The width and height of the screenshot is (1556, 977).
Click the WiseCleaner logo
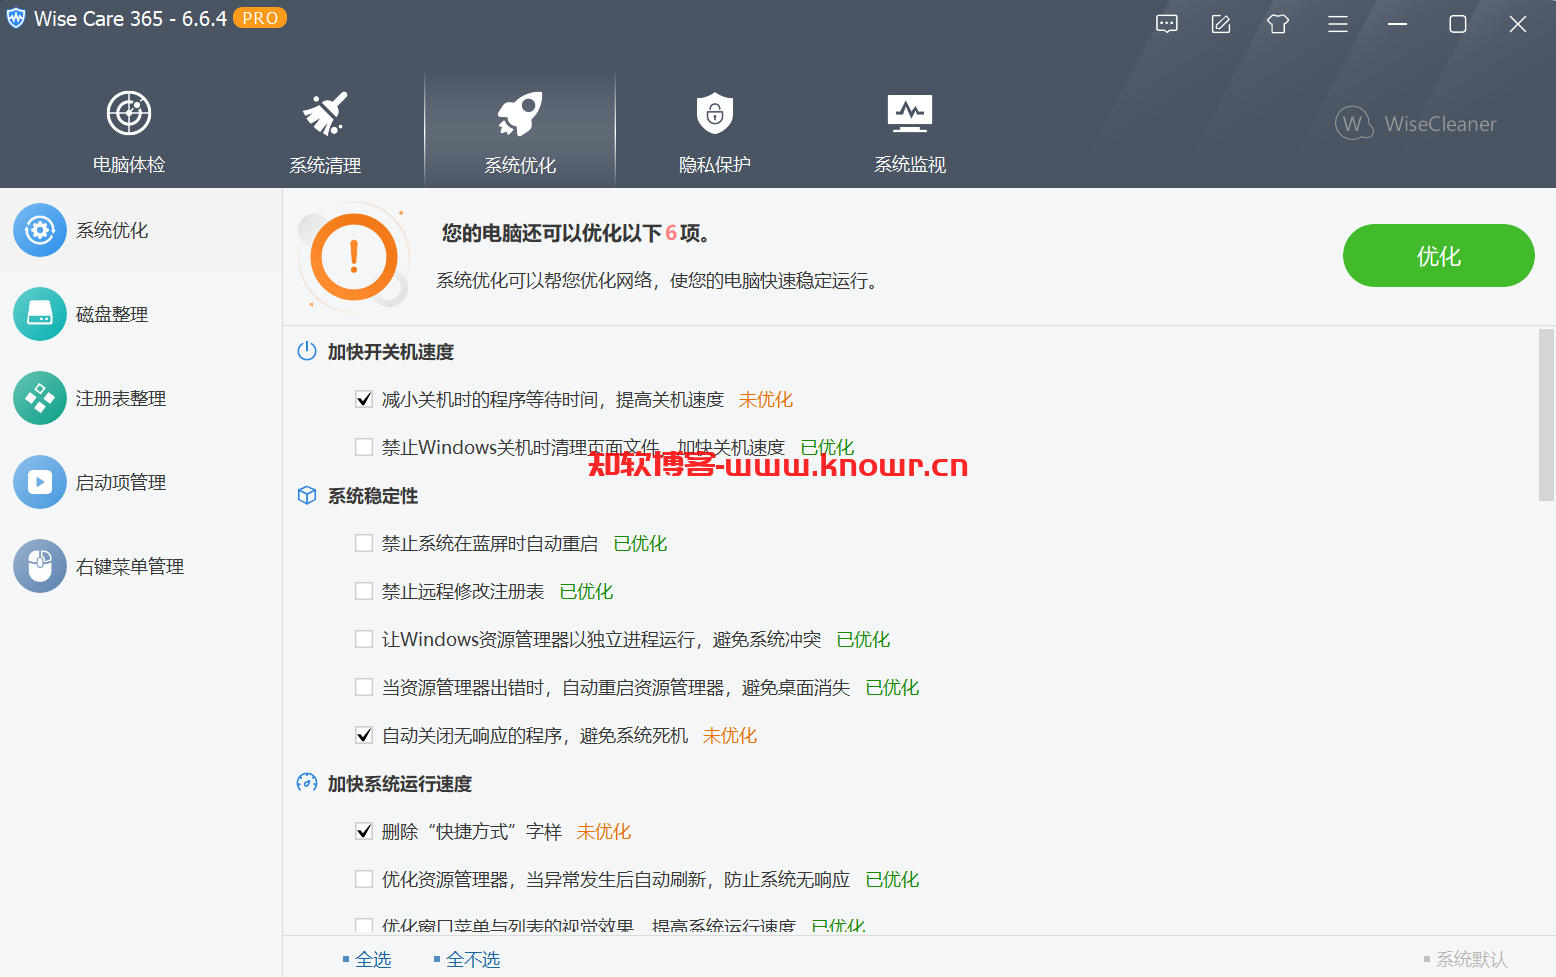pos(1416,123)
